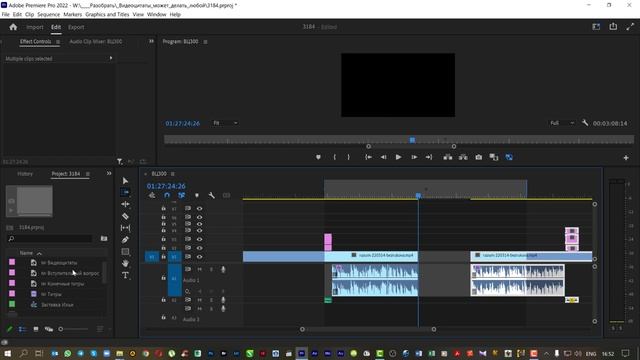Select the Razor tool
The image size is (640, 360).
125,216
